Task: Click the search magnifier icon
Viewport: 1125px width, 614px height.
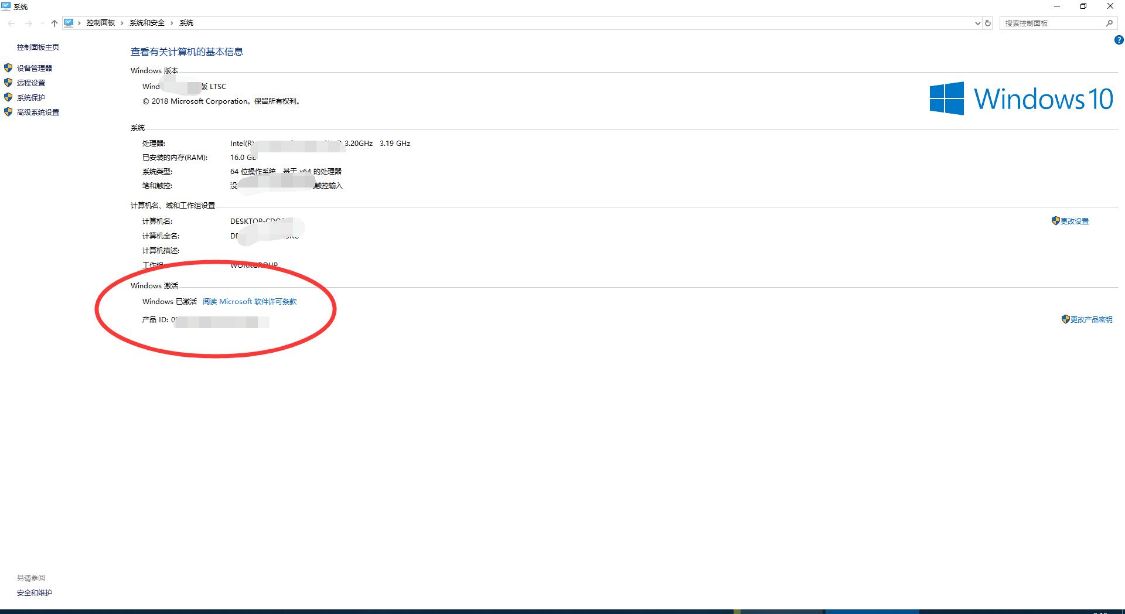Action: click(1109, 23)
